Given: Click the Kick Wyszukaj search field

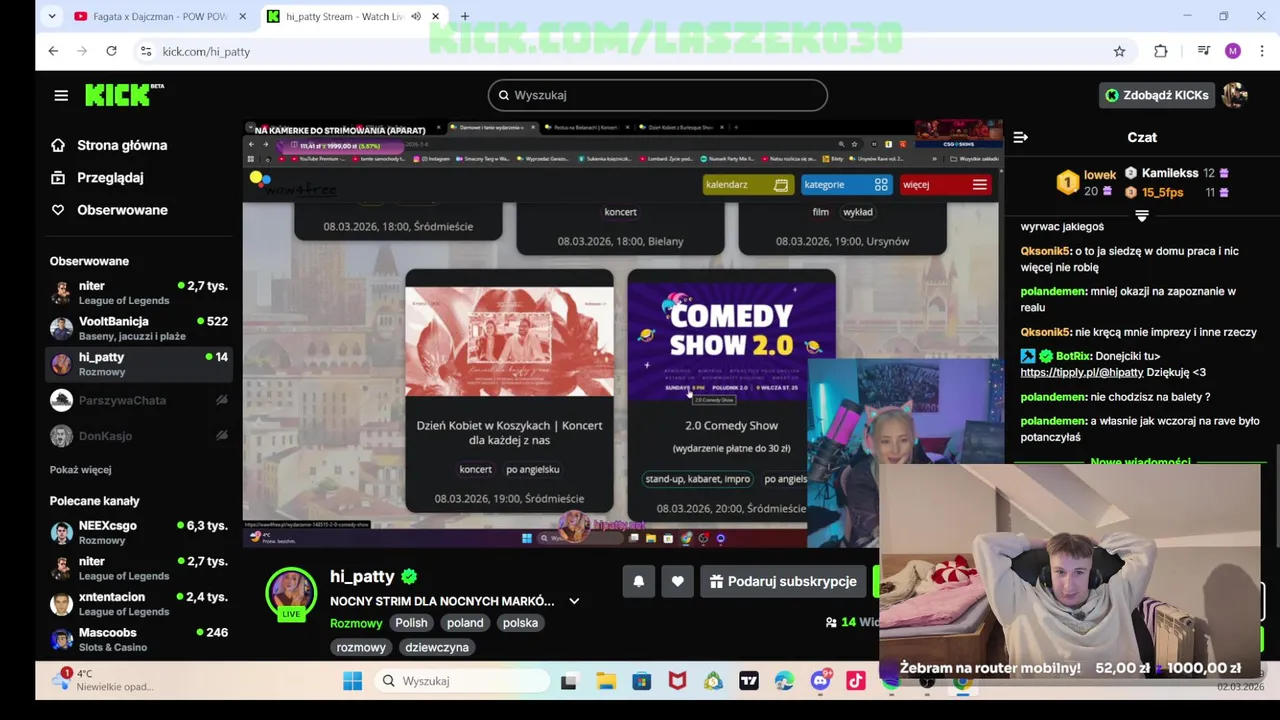Looking at the screenshot, I should 657,95.
